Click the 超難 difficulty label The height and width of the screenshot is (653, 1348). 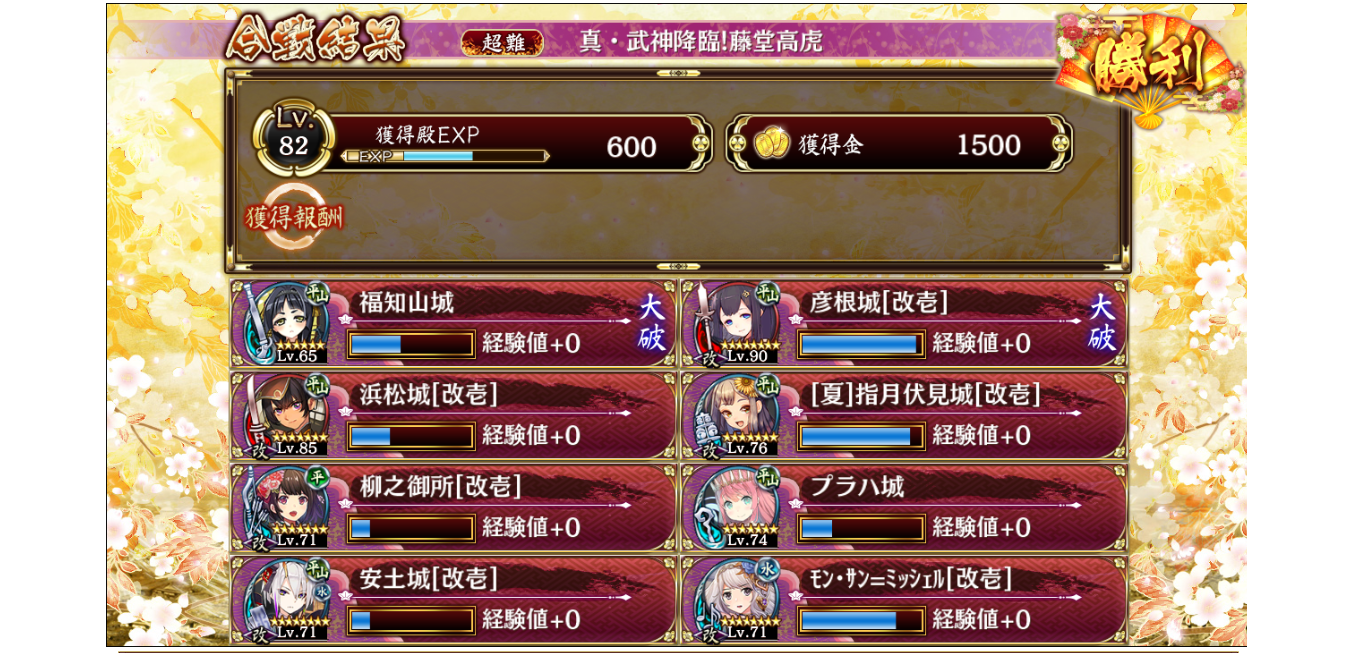pyautogui.click(x=503, y=42)
